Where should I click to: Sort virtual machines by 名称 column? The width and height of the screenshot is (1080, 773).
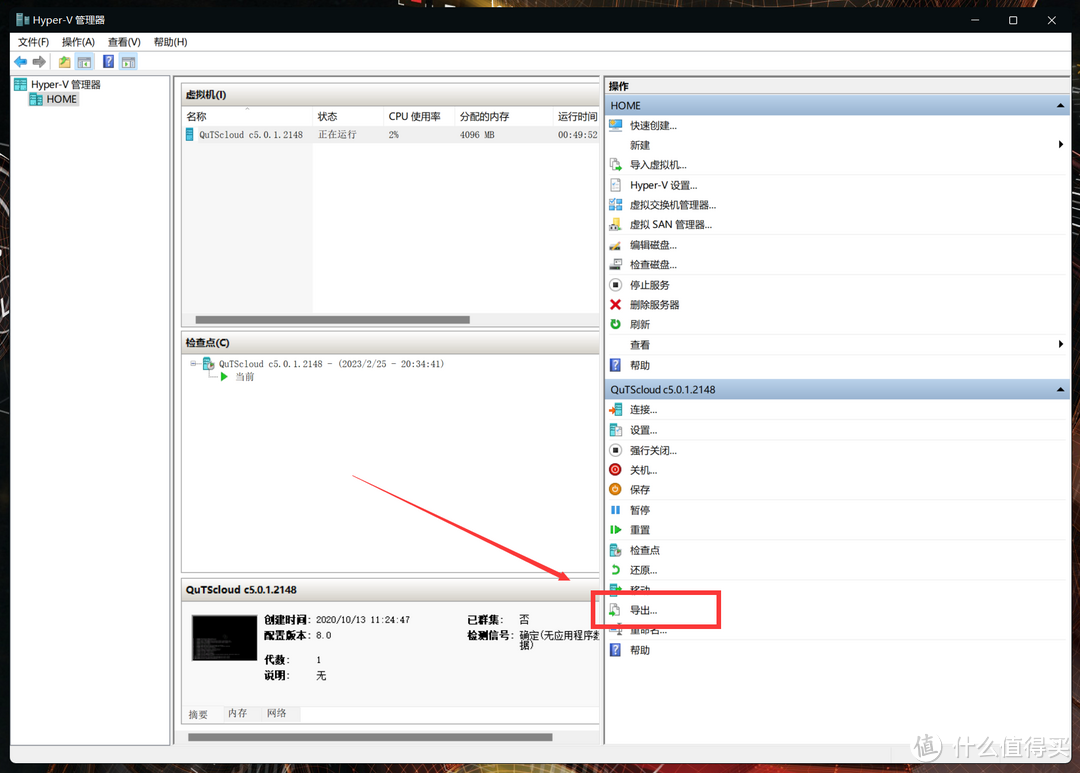pyautogui.click(x=247, y=116)
